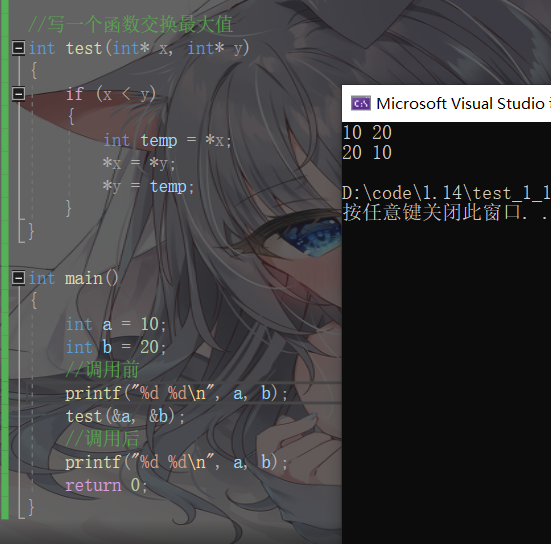Click the condition x < y

(126, 94)
